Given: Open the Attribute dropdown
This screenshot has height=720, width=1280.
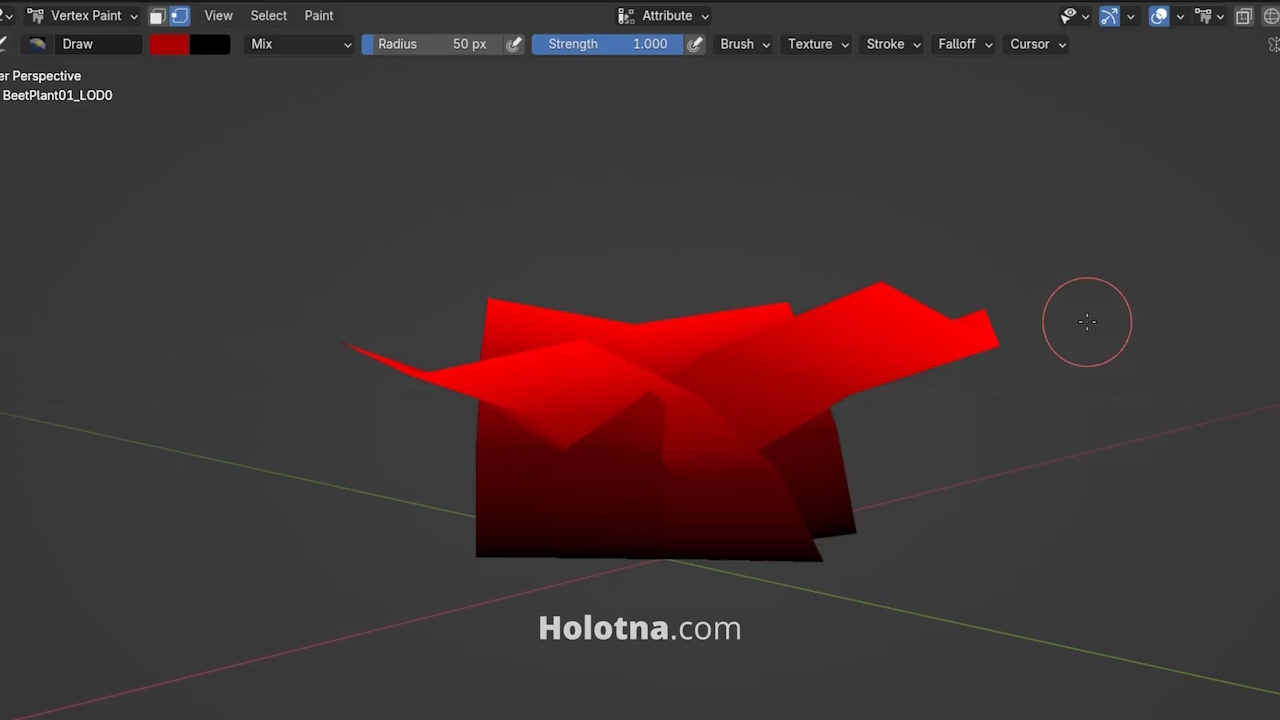Looking at the screenshot, I should click(664, 16).
